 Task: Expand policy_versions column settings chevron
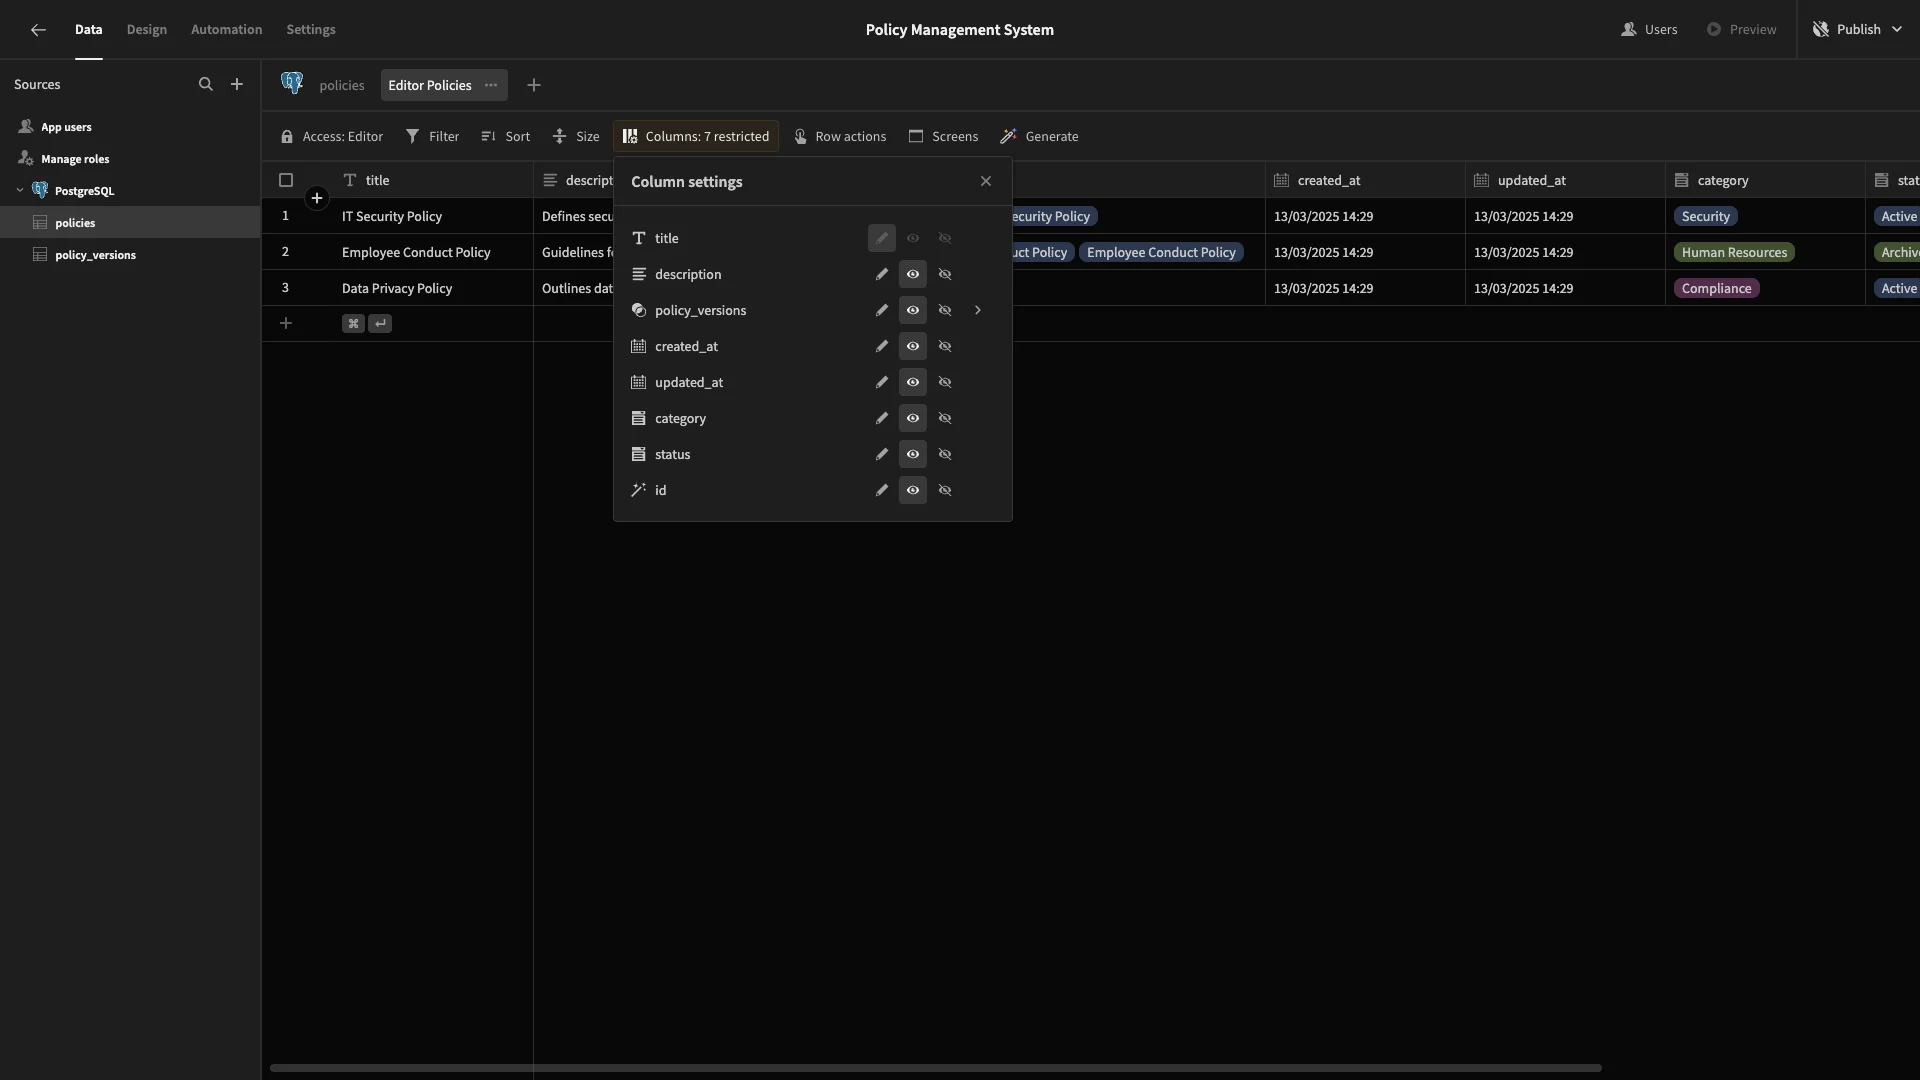978,310
